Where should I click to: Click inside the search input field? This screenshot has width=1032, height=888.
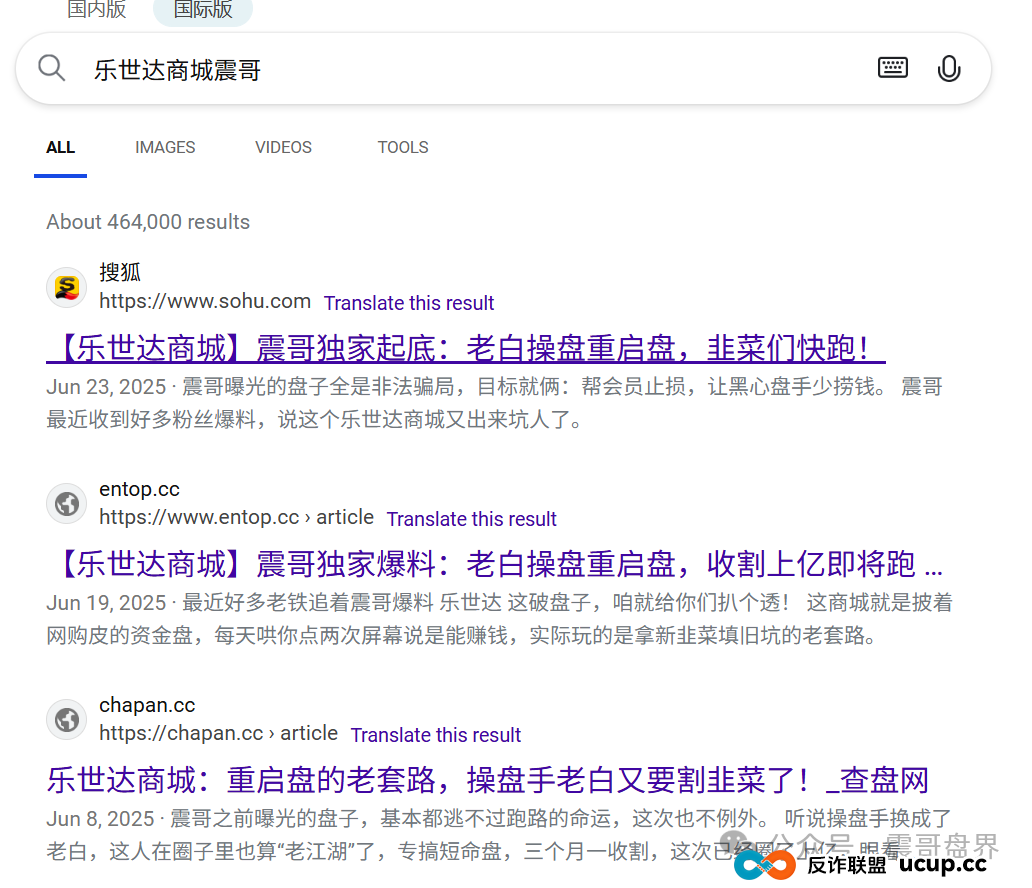(x=400, y=70)
